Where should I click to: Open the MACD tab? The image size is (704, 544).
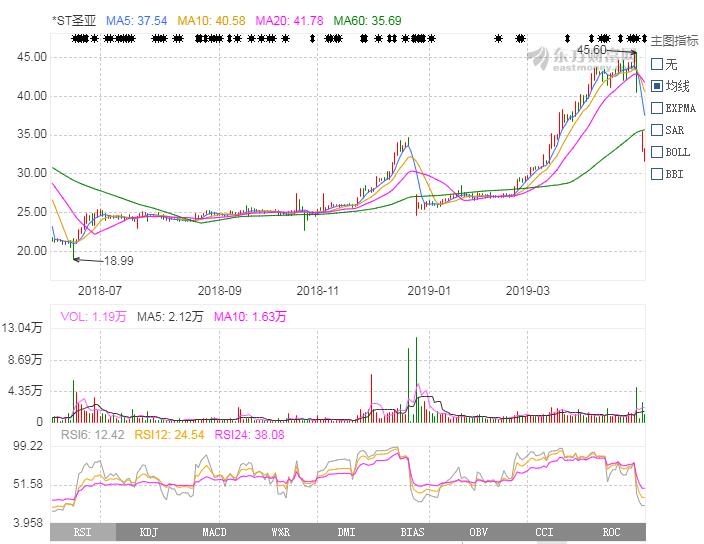[215, 532]
